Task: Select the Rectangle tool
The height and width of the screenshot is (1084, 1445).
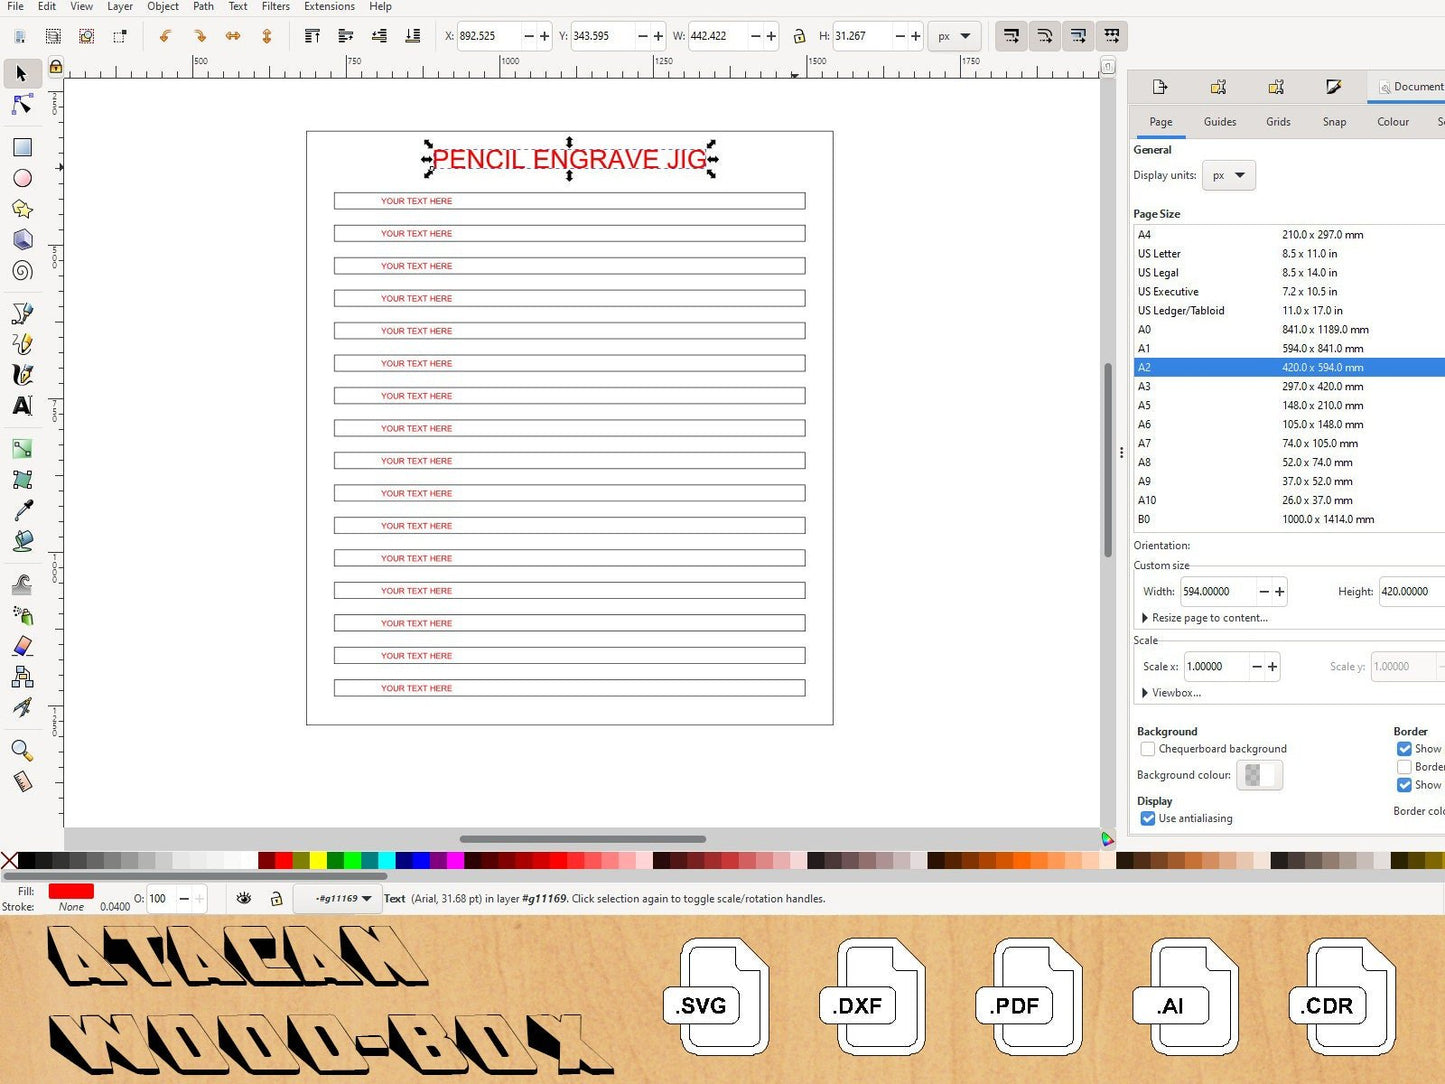Action: coord(22,148)
